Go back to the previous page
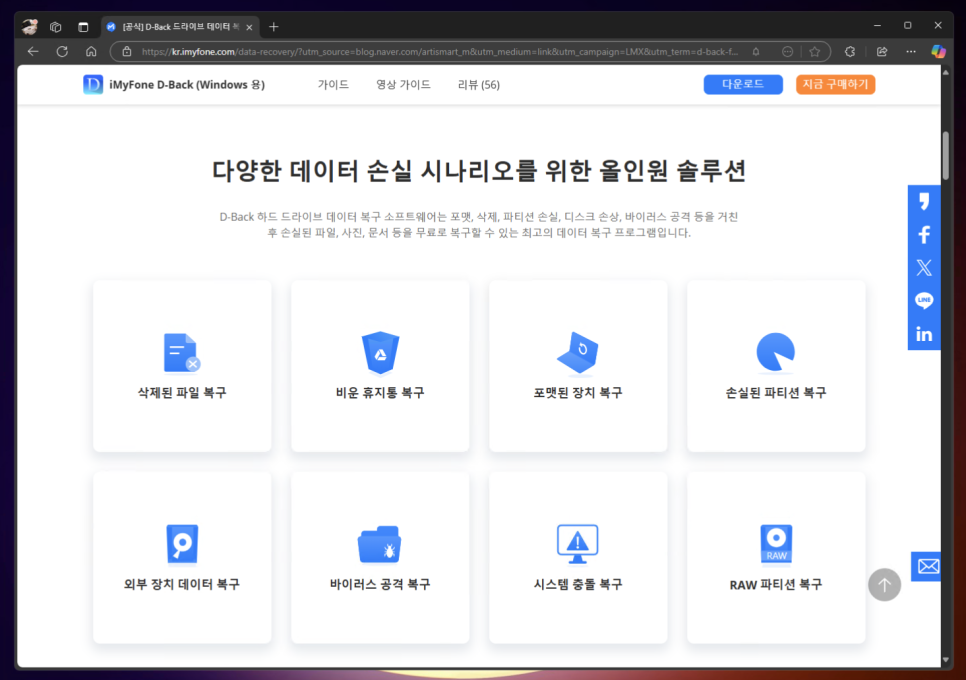 pos(33,52)
